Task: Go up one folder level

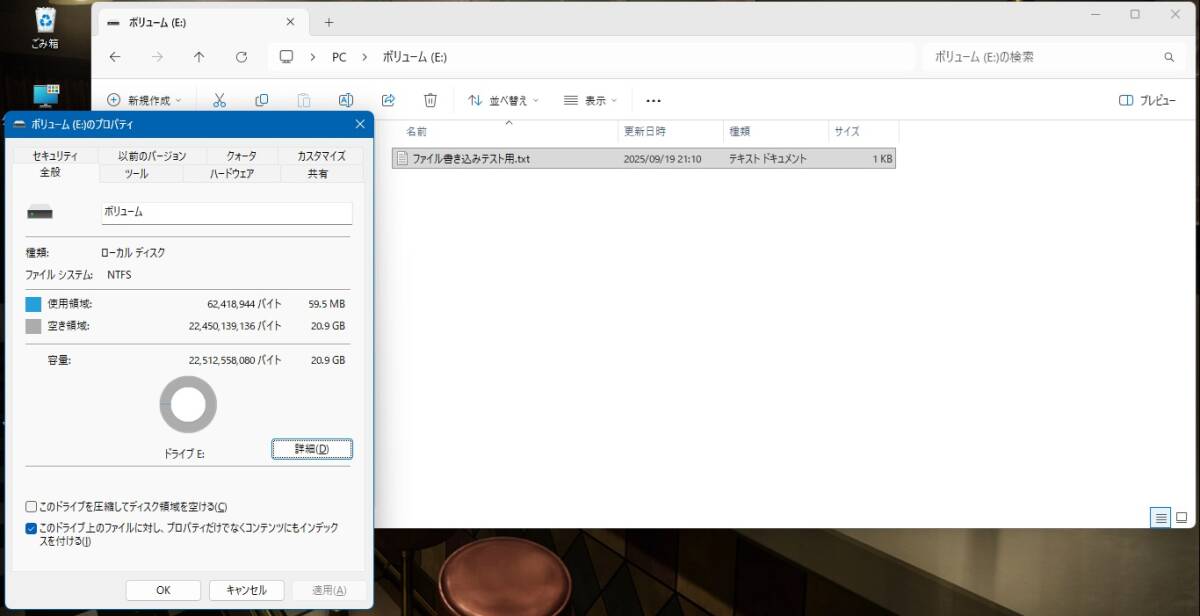Action: 199,57
